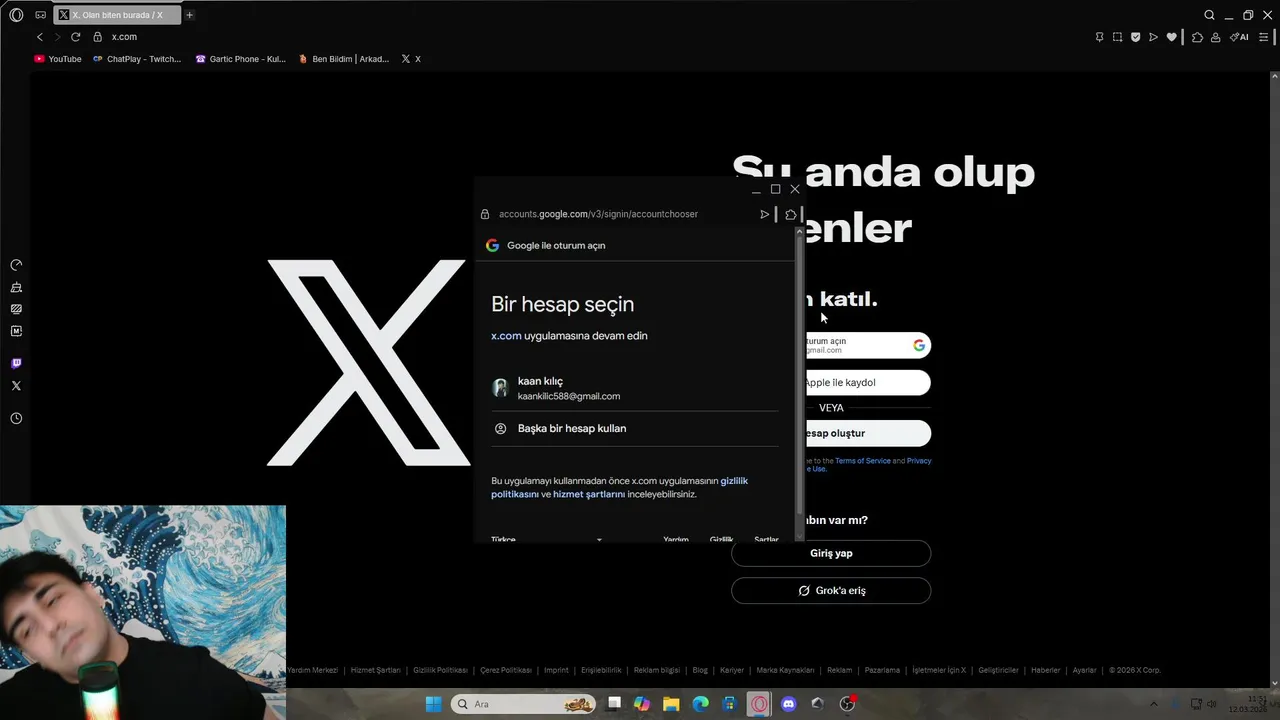Image resolution: width=1280 pixels, height=720 pixels.
Task: Open the Kariyer footer link
Action: [732, 670]
